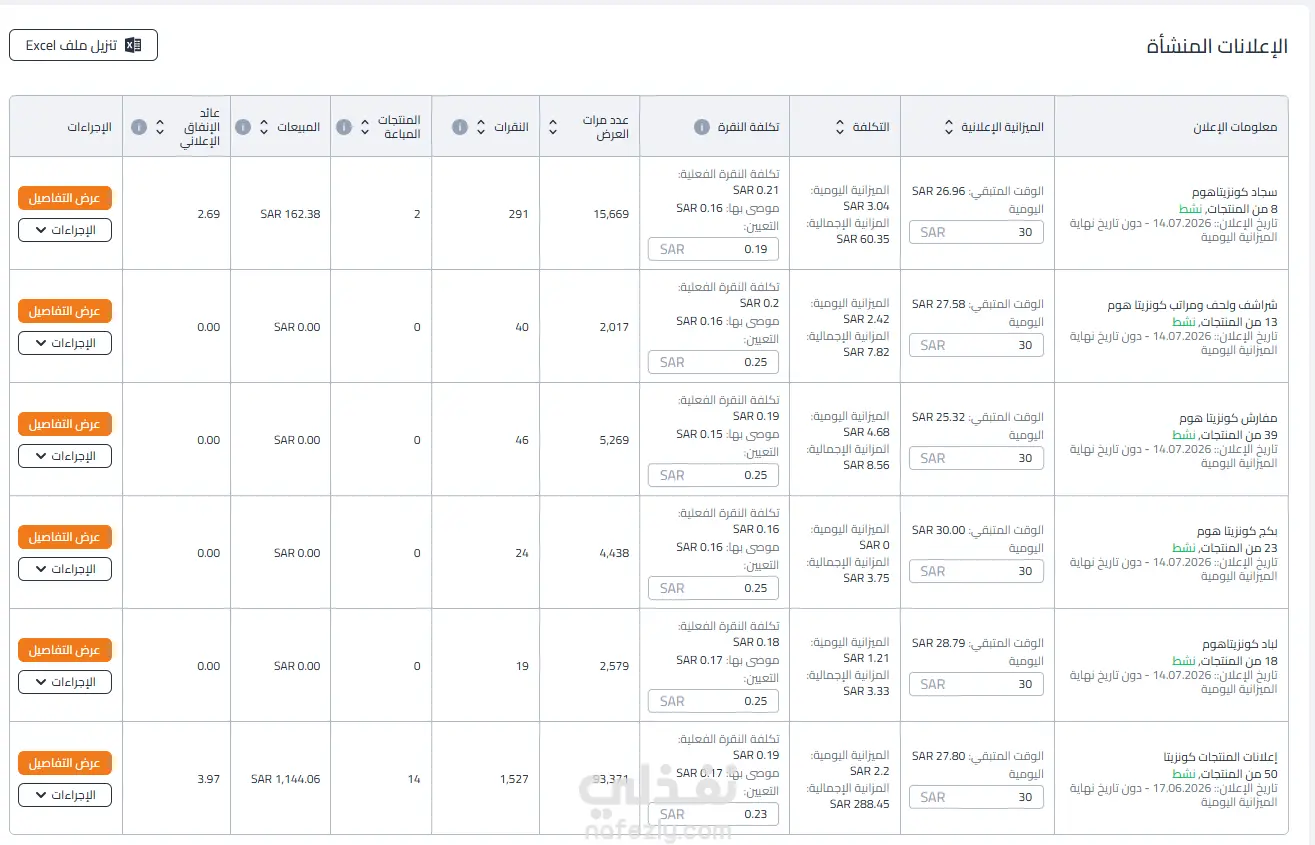Screen dimensions: 1315x845
Task: Edit click bid 0.25 for مفارش كونزيتا هوم
Action: click(713, 475)
